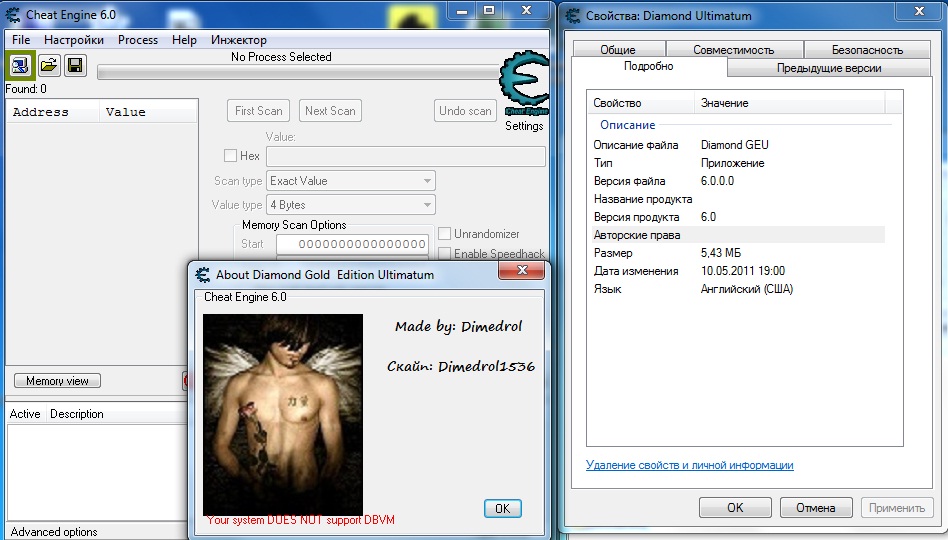Click the Value input field

[406, 157]
